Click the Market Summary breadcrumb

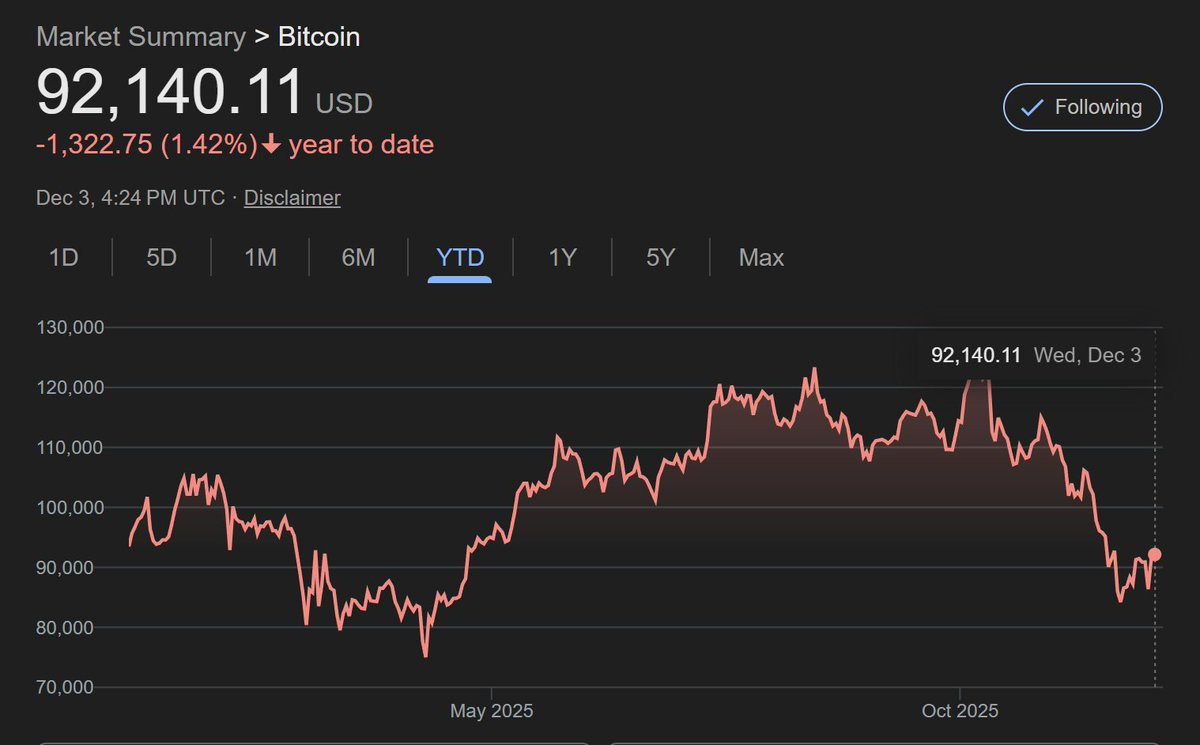(140, 37)
